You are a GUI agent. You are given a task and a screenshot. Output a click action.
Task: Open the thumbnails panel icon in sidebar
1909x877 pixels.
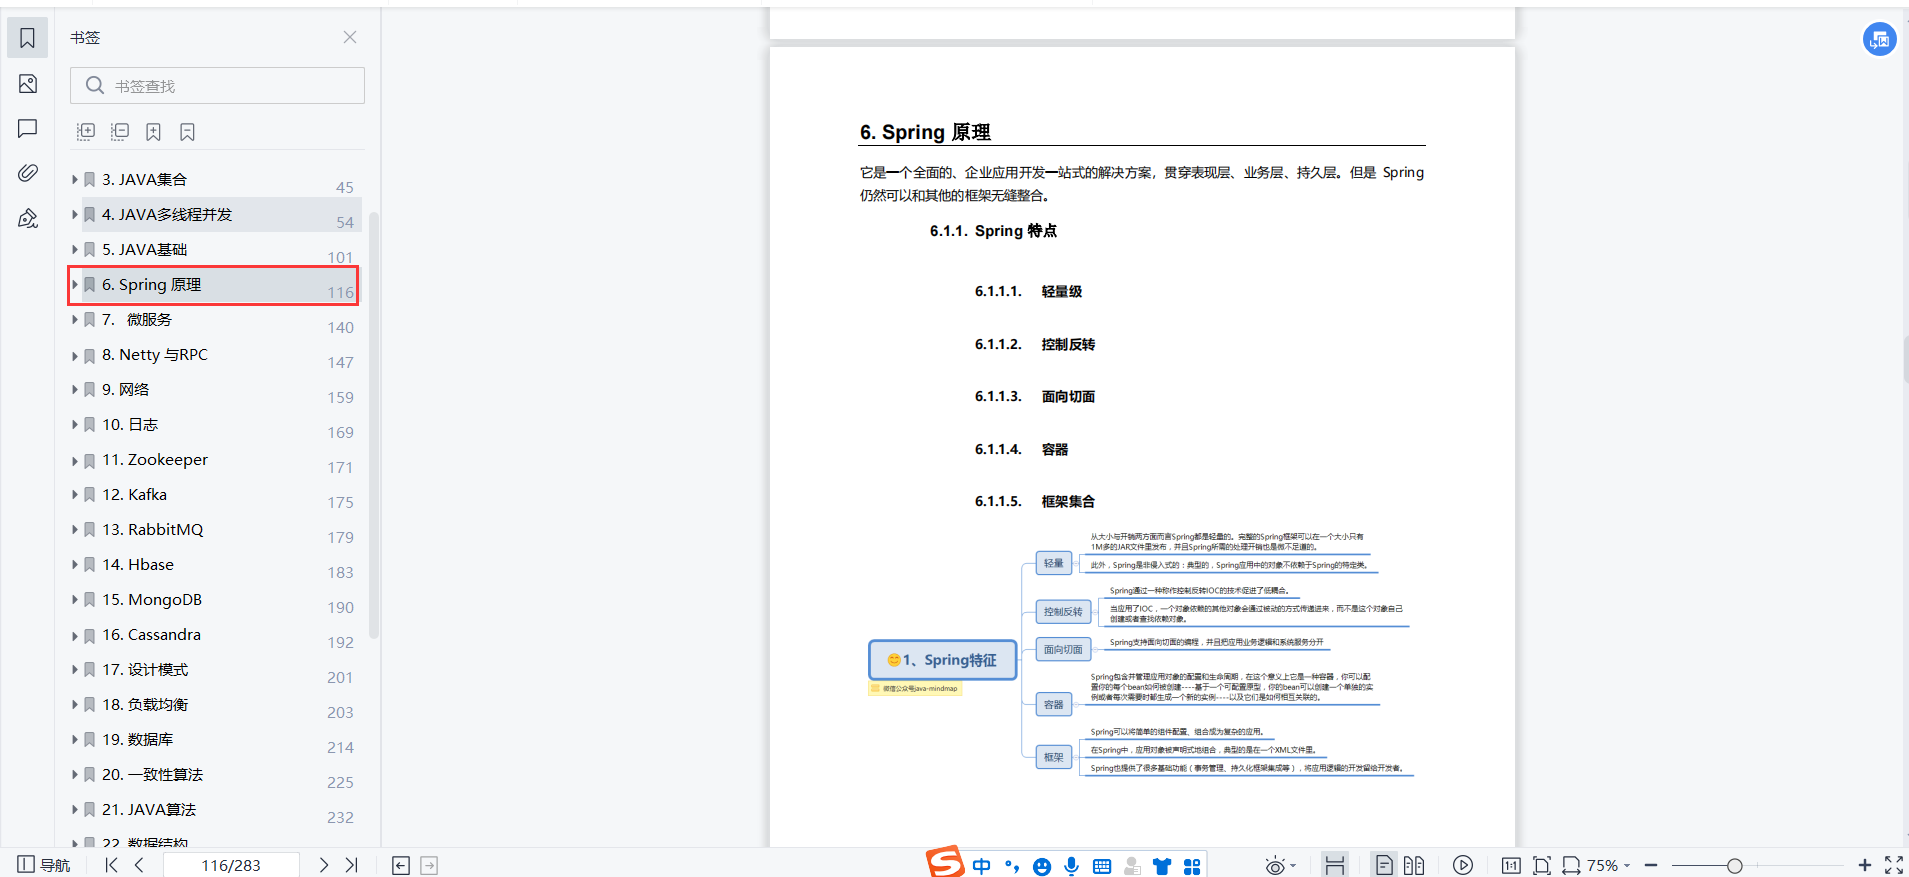pyautogui.click(x=28, y=84)
